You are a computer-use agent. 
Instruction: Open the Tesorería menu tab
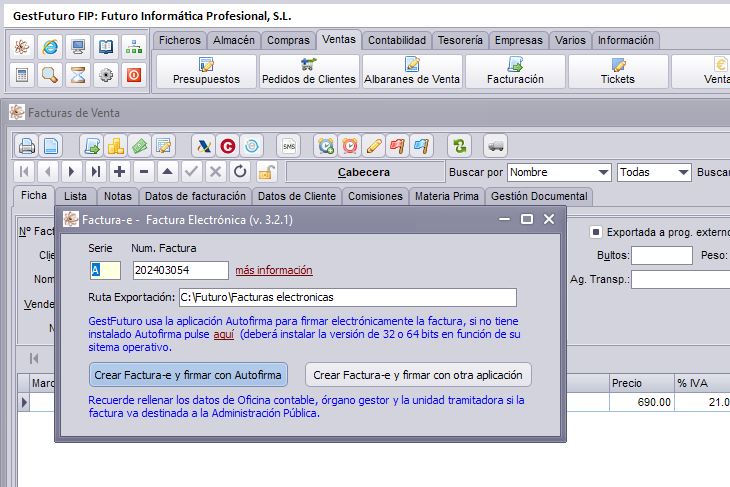[460, 40]
